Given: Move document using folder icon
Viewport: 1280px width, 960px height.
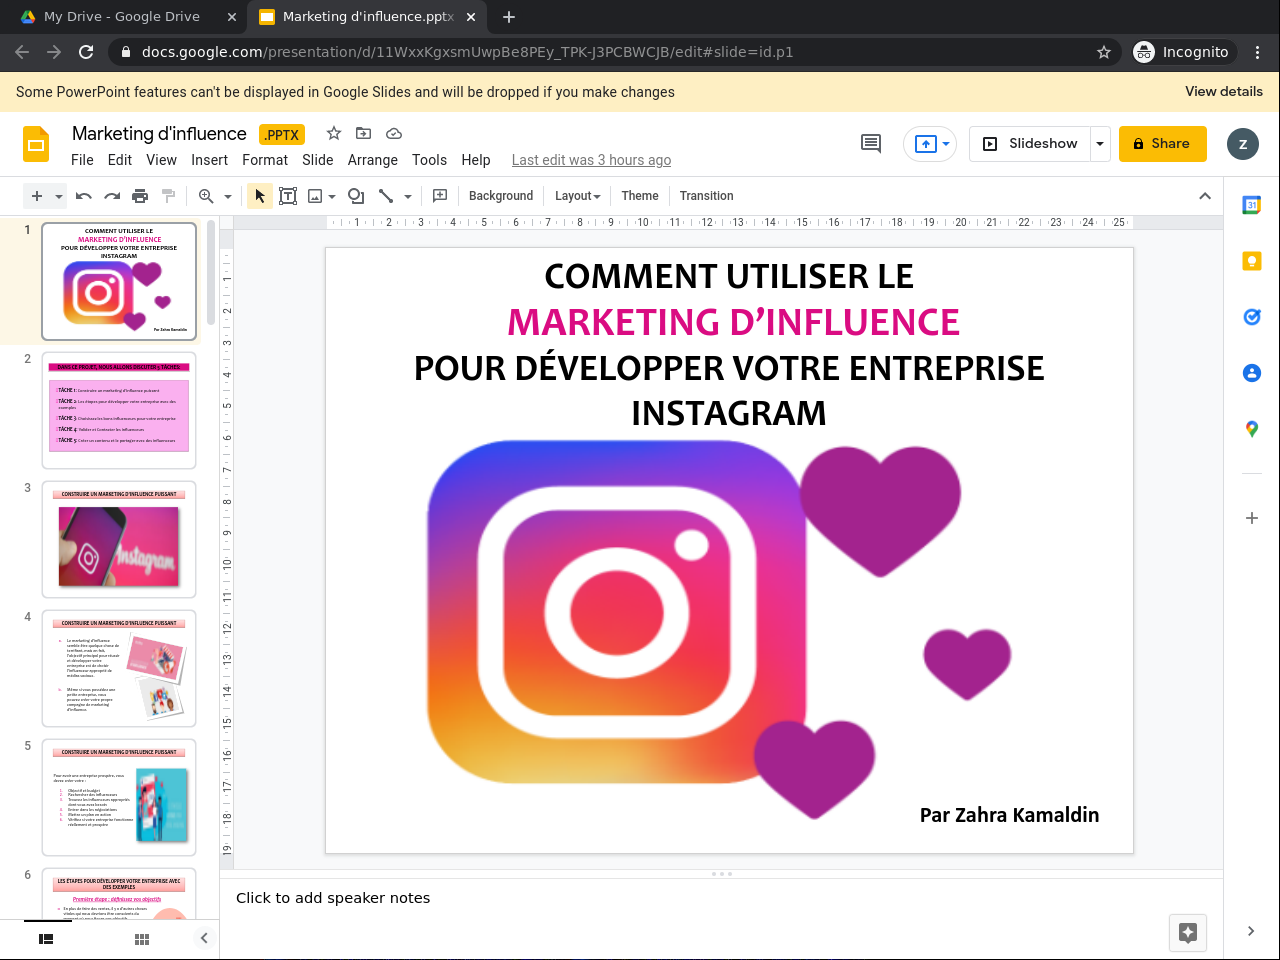Looking at the screenshot, I should click(x=364, y=134).
